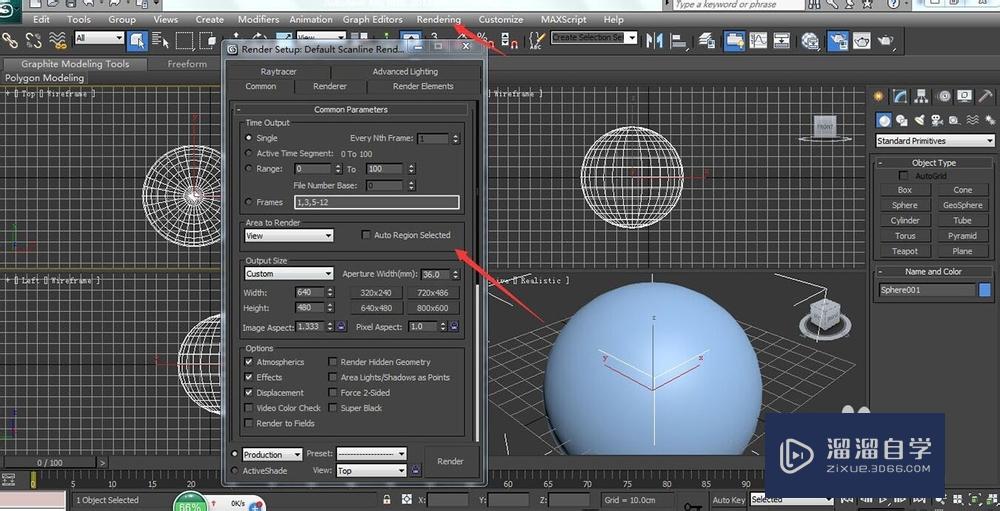Enable the Auto Region Selected checkbox
The height and width of the screenshot is (511, 1000).
pos(367,235)
